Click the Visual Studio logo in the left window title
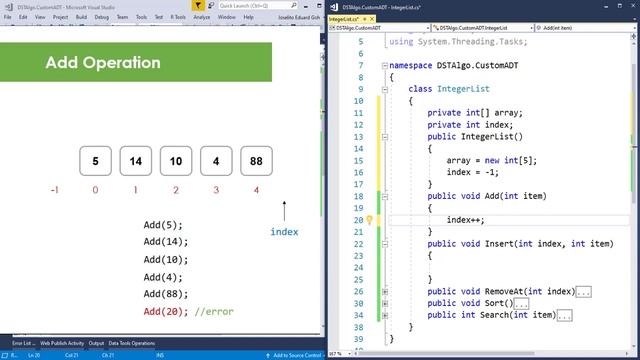 click(9, 7)
